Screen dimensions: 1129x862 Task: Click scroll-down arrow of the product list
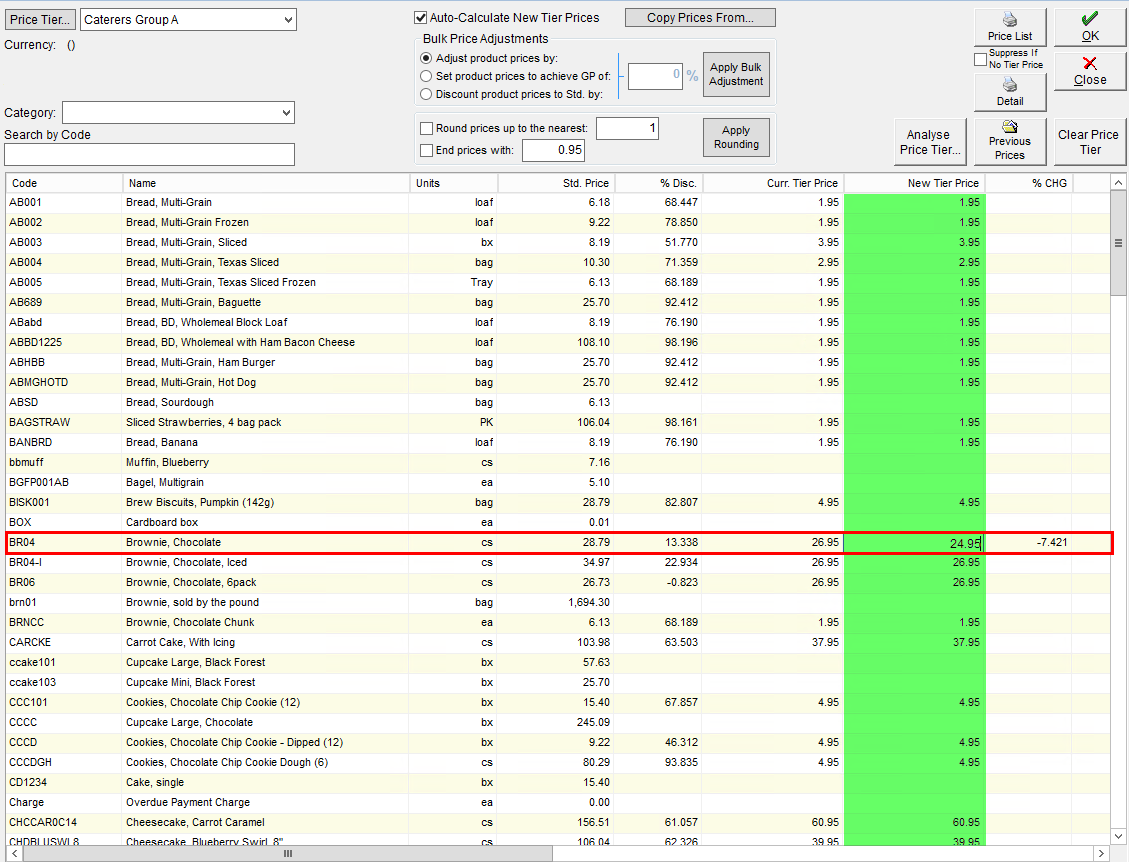click(1117, 836)
